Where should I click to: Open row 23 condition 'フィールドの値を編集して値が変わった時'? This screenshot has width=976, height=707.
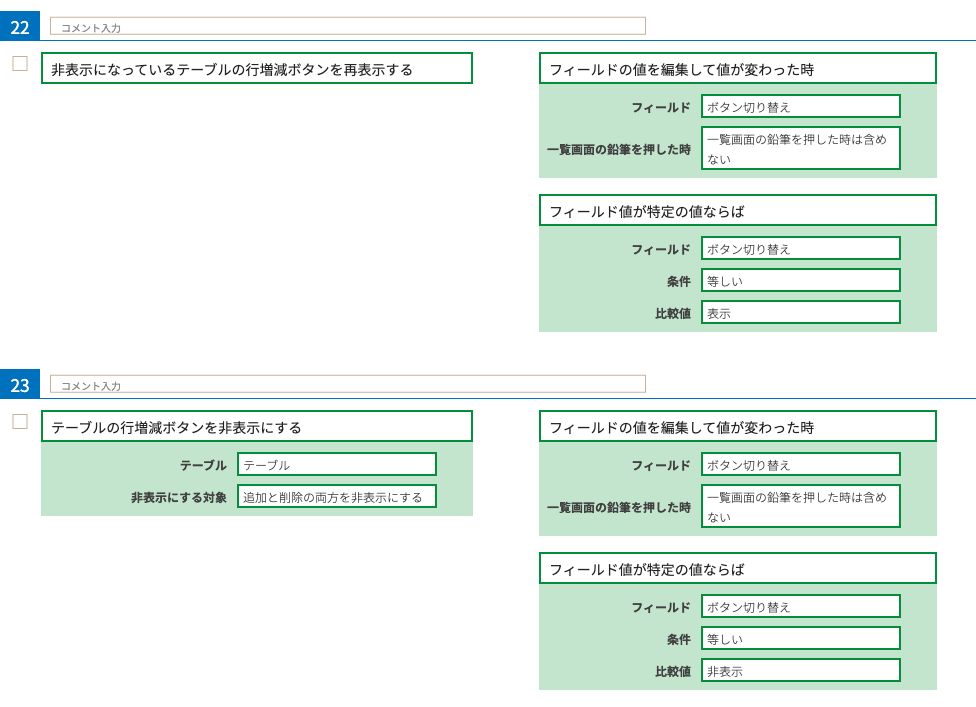click(738, 426)
